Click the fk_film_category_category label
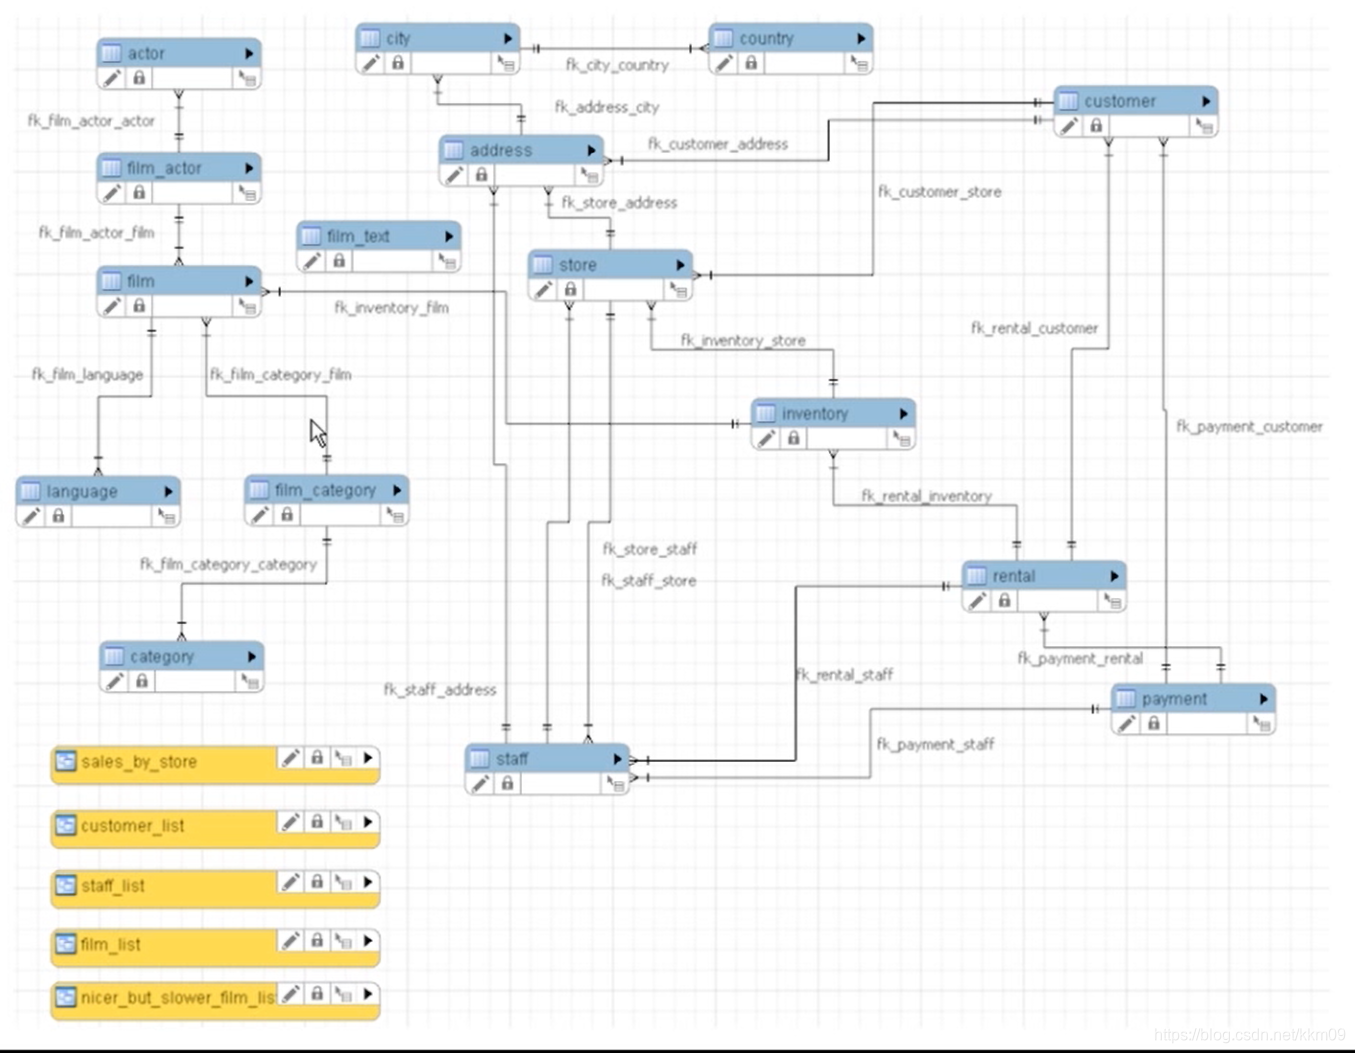The image size is (1355, 1053). (x=228, y=564)
